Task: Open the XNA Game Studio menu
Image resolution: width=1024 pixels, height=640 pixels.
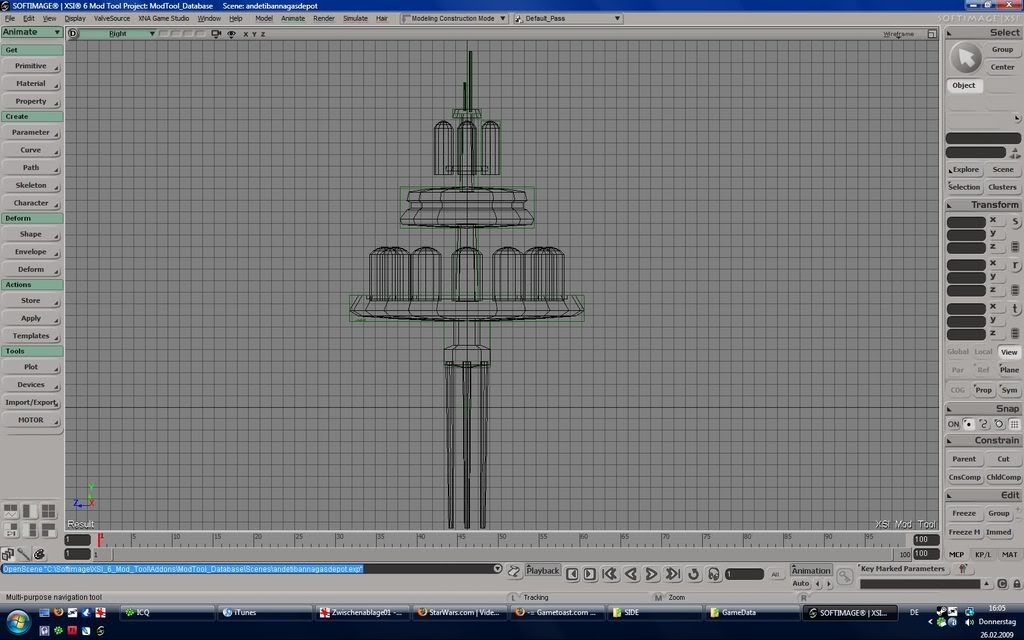Action: pyautogui.click(x=163, y=18)
